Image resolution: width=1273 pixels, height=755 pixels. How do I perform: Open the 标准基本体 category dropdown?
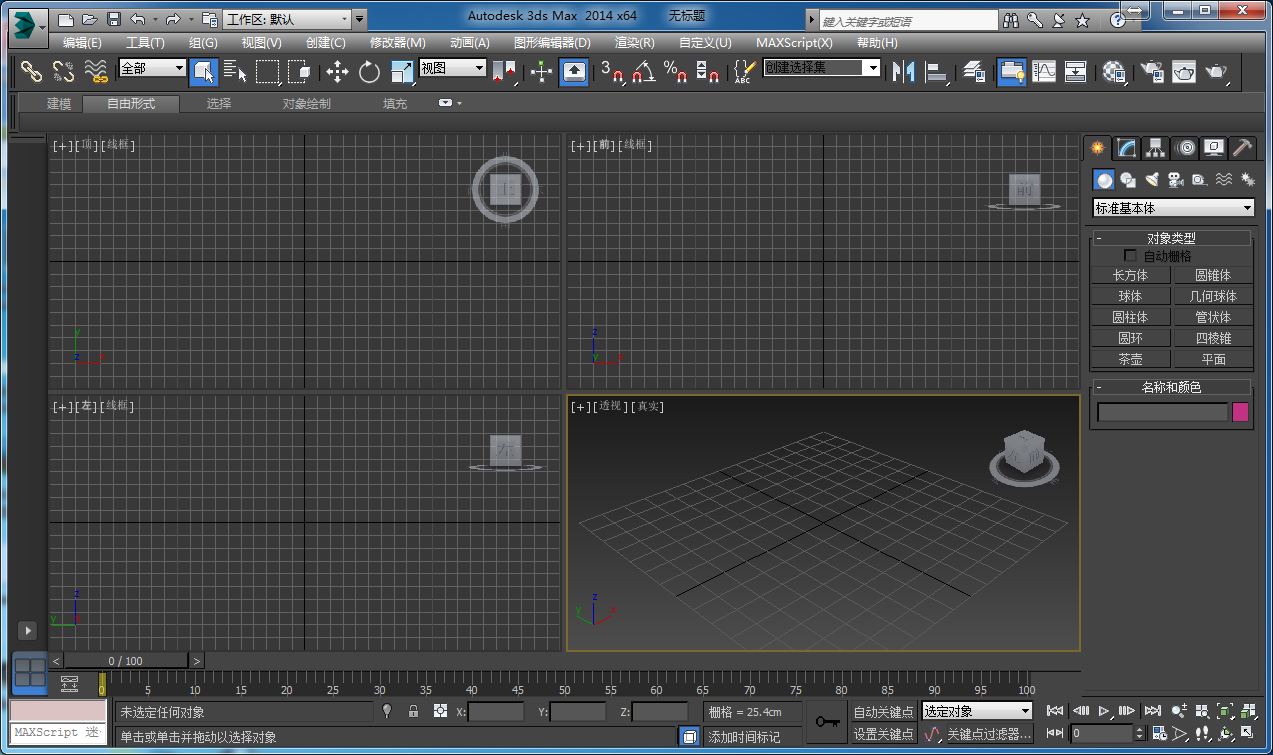point(1174,208)
